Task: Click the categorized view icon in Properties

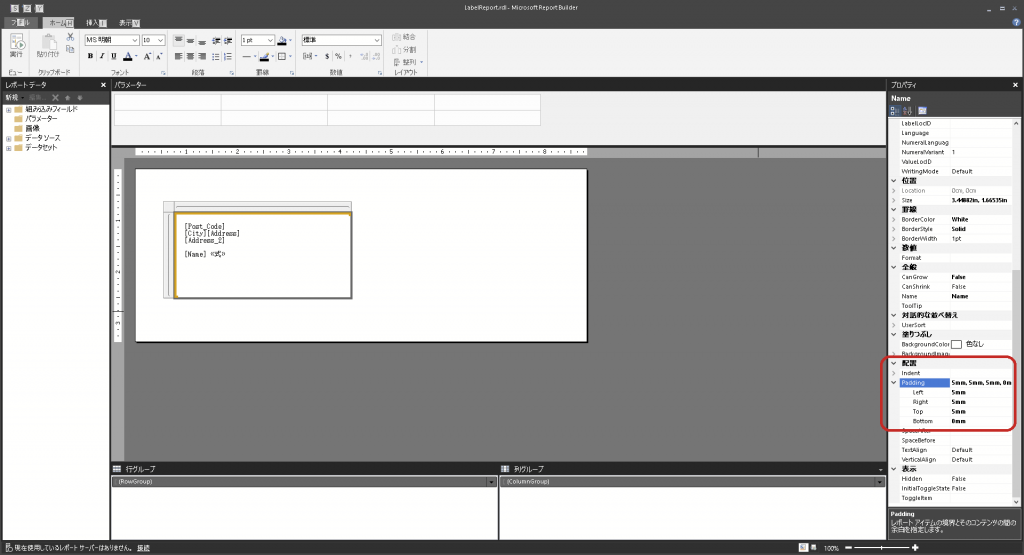Action: tap(895, 110)
